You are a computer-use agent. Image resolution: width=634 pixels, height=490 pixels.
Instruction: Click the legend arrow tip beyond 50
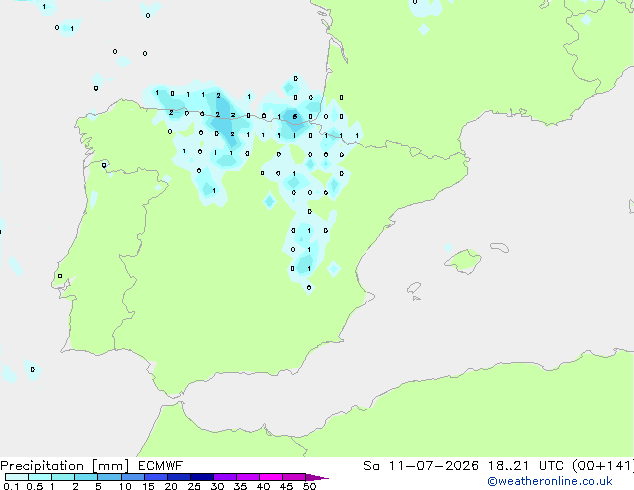pyautogui.click(x=319, y=477)
